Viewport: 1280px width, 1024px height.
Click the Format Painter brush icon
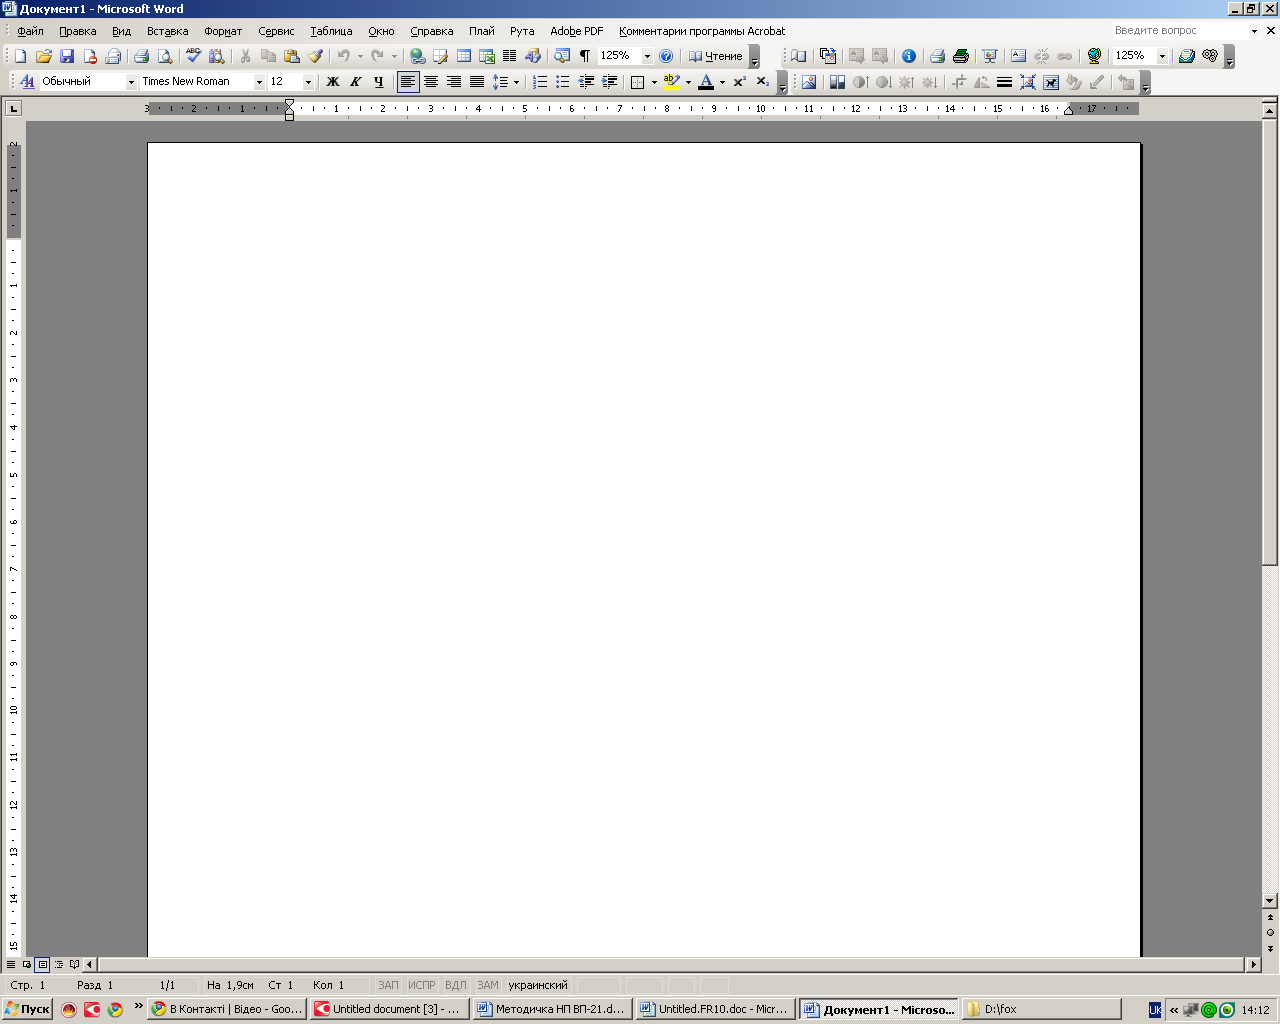tap(315, 56)
